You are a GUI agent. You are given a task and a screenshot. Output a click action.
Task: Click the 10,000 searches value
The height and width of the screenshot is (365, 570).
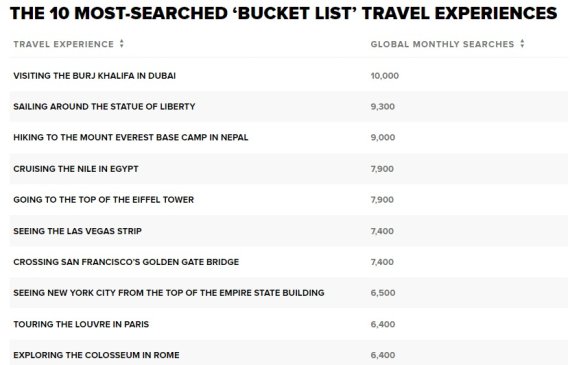pyautogui.click(x=385, y=76)
